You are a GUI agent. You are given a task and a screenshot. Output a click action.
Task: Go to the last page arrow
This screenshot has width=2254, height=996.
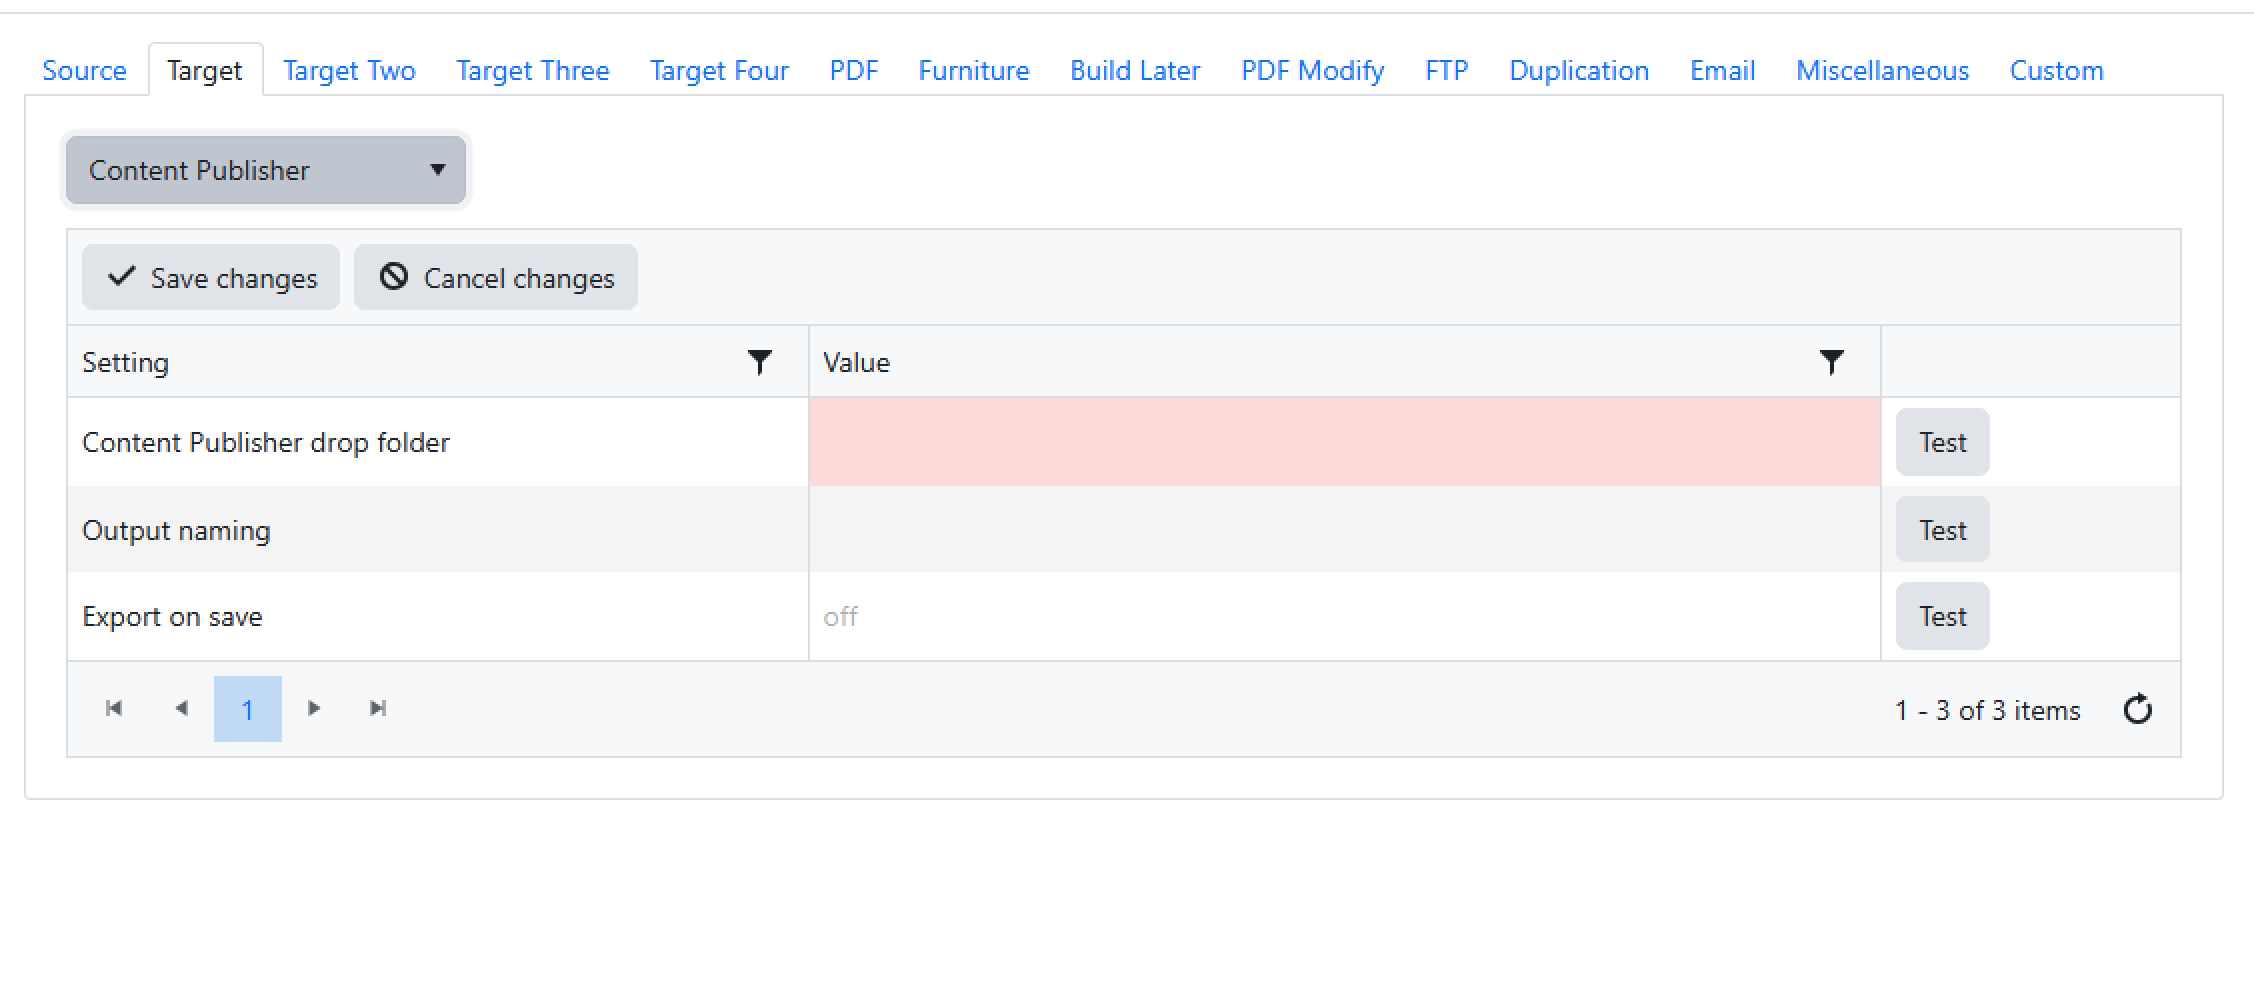point(378,709)
